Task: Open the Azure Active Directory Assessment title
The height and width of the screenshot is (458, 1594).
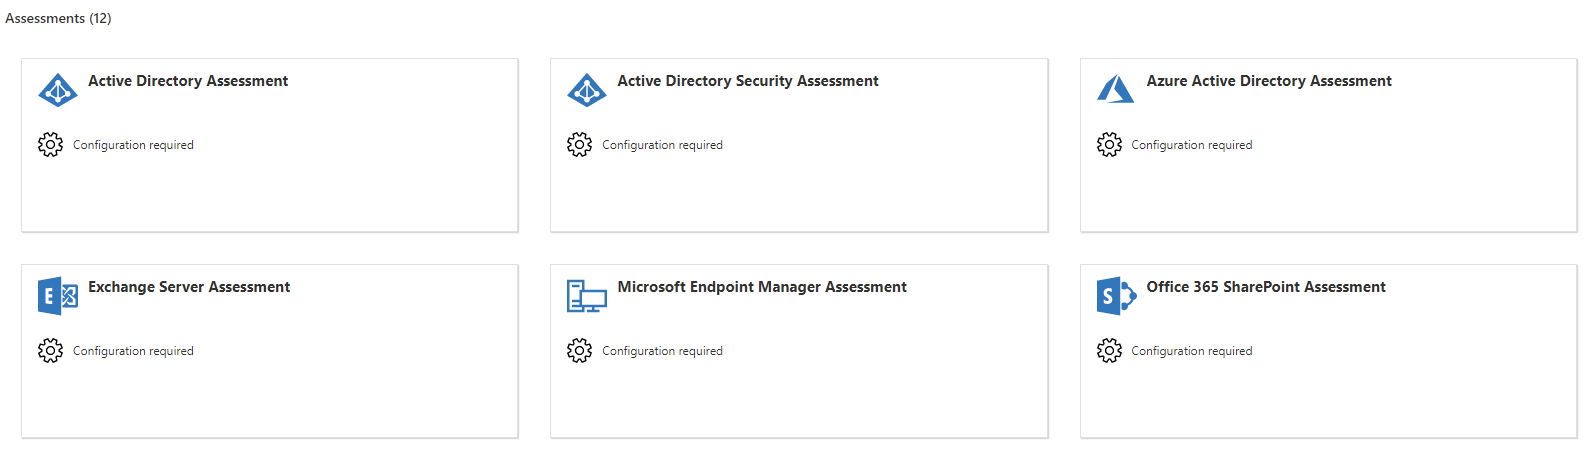Action: click(x=1269, y=81)
